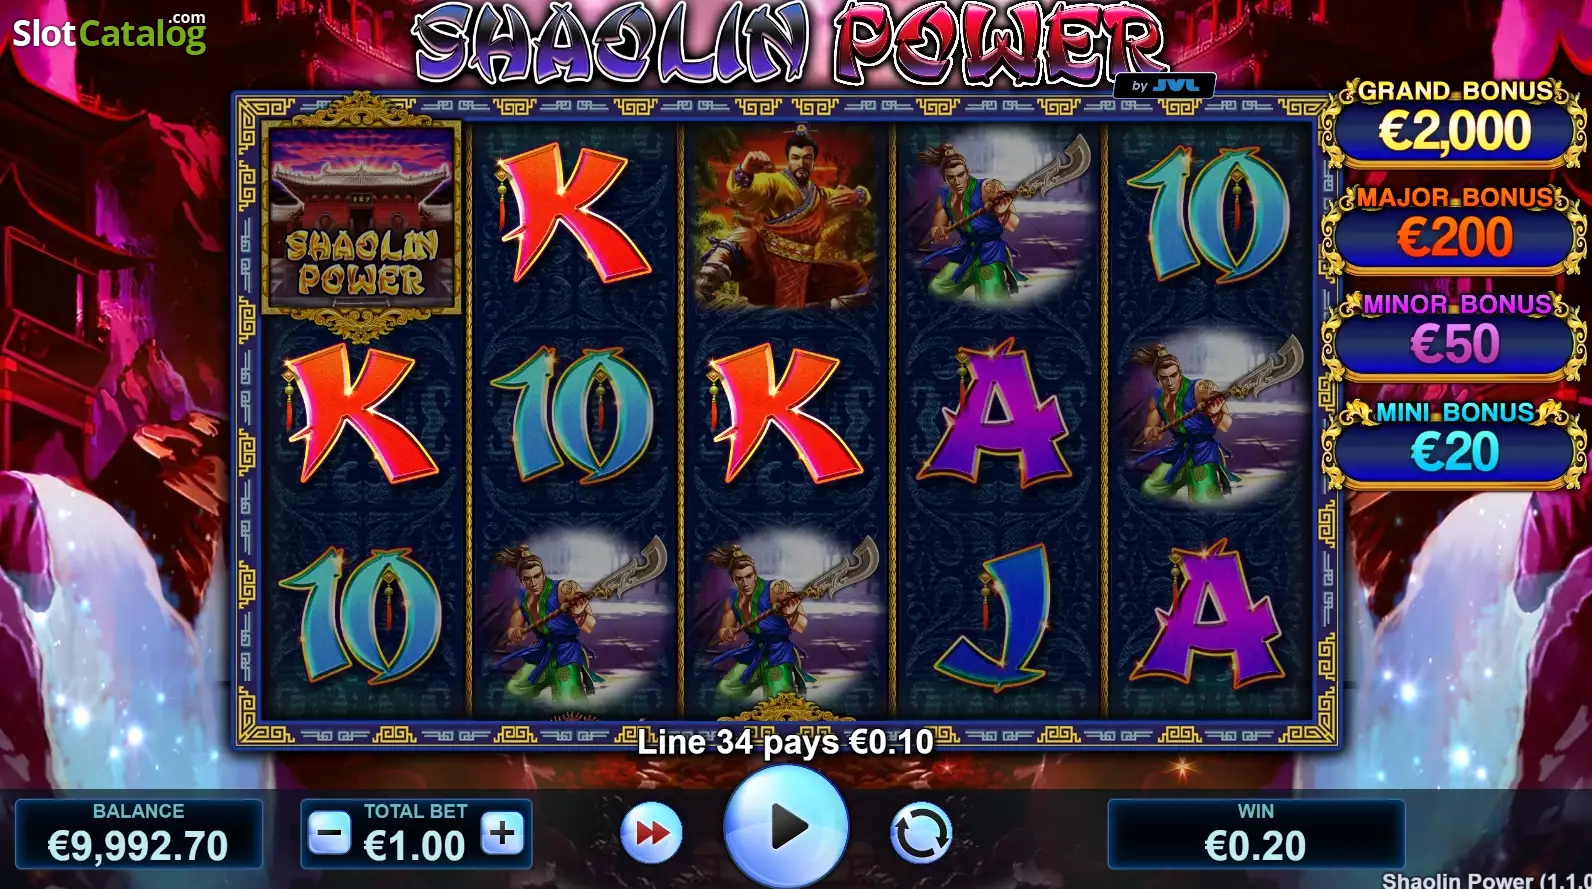Click the warrior symbol on reel four top row
The image size is (1592, 889).
[x=999, y=218]
